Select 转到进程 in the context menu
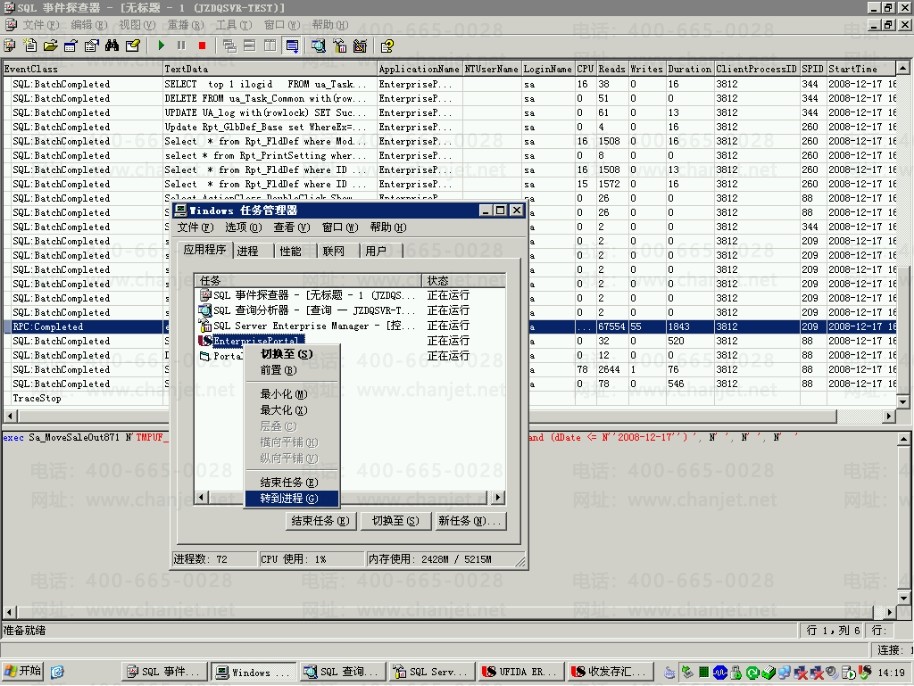This screenshot has width=914, height=686. coord(288,498)
